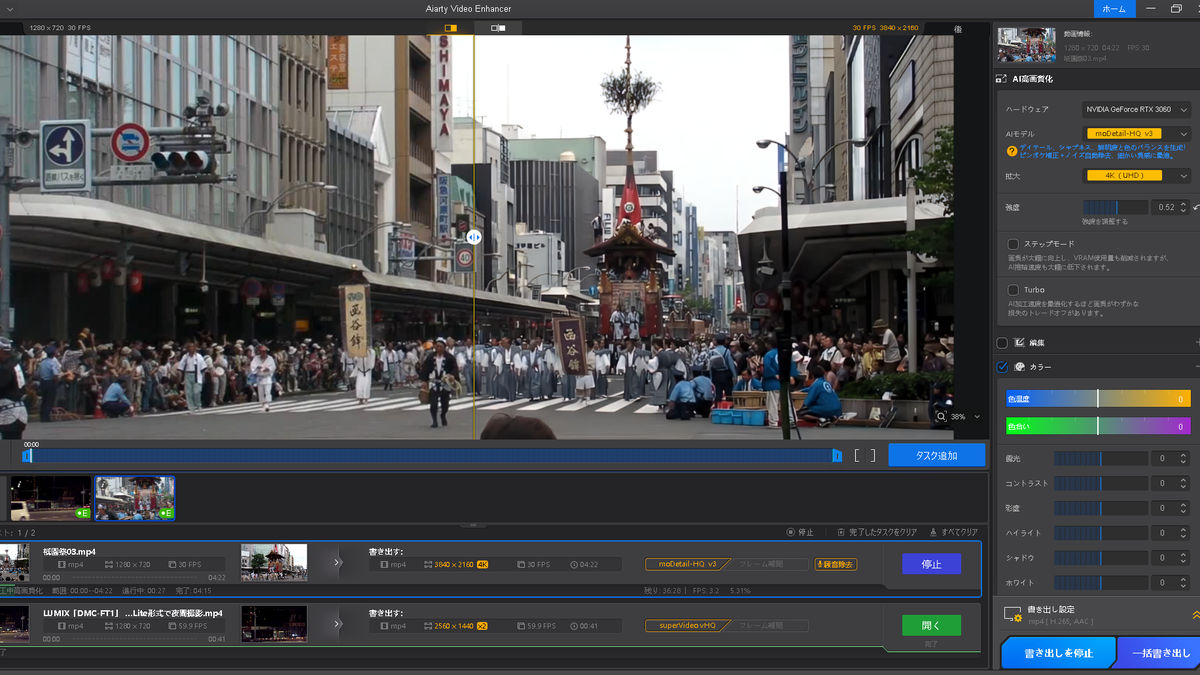Viewport: 1200px width, 675px height.
Task: Enable the Turbo checkbox
Action: pos(1013,290)
